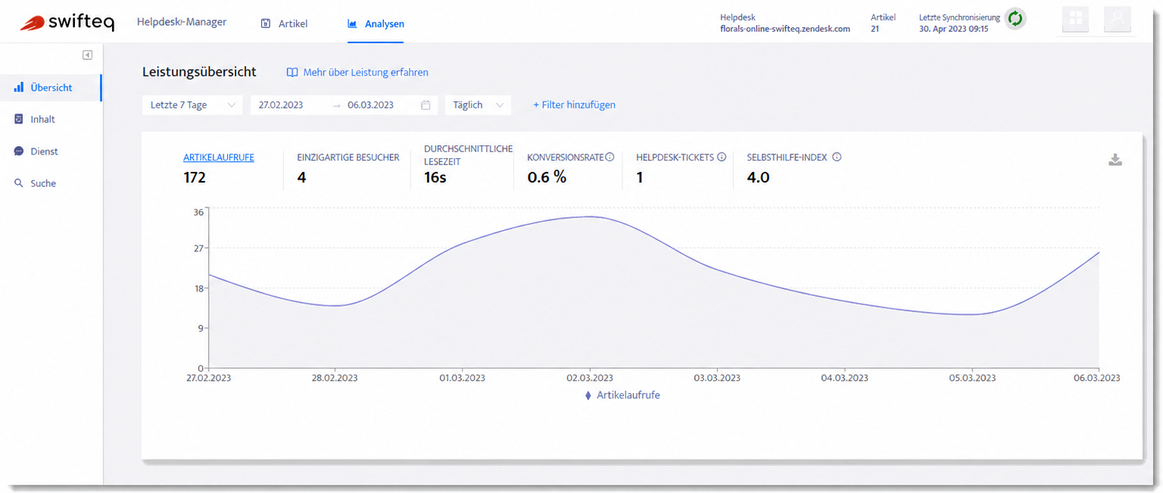Click the calendar icon in date range
Image resolution: width=1163 pixels, height=493 pixels.
tap(426, 105)
